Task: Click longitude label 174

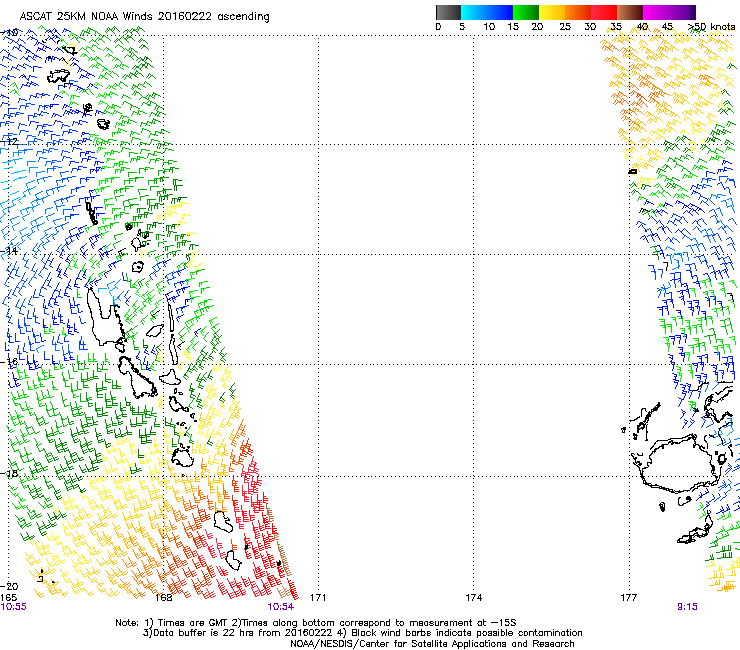Action: (x=473, y=598)
